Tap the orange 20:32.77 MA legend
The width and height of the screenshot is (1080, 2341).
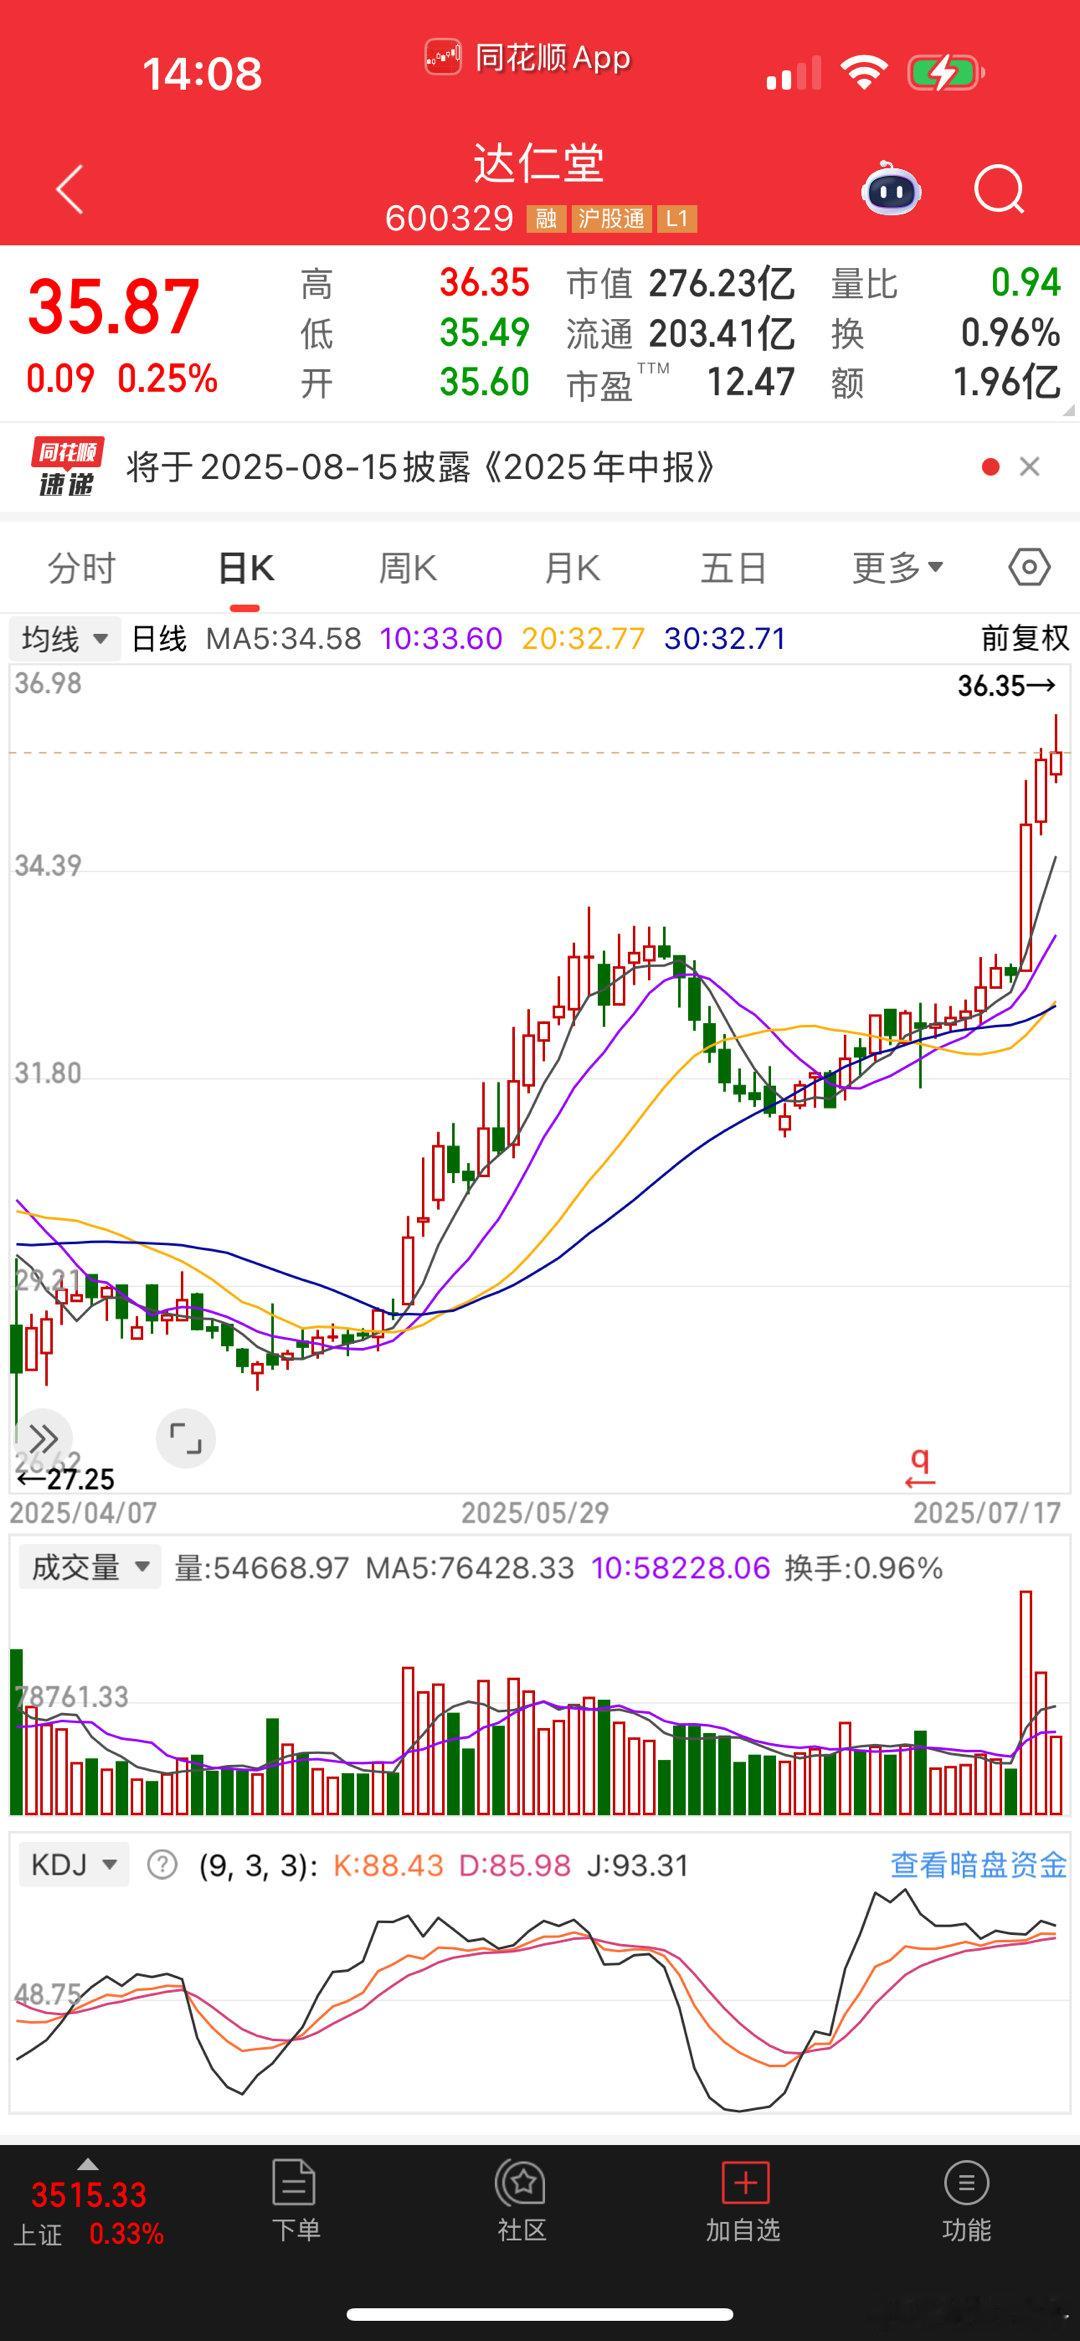coord(583,638)
